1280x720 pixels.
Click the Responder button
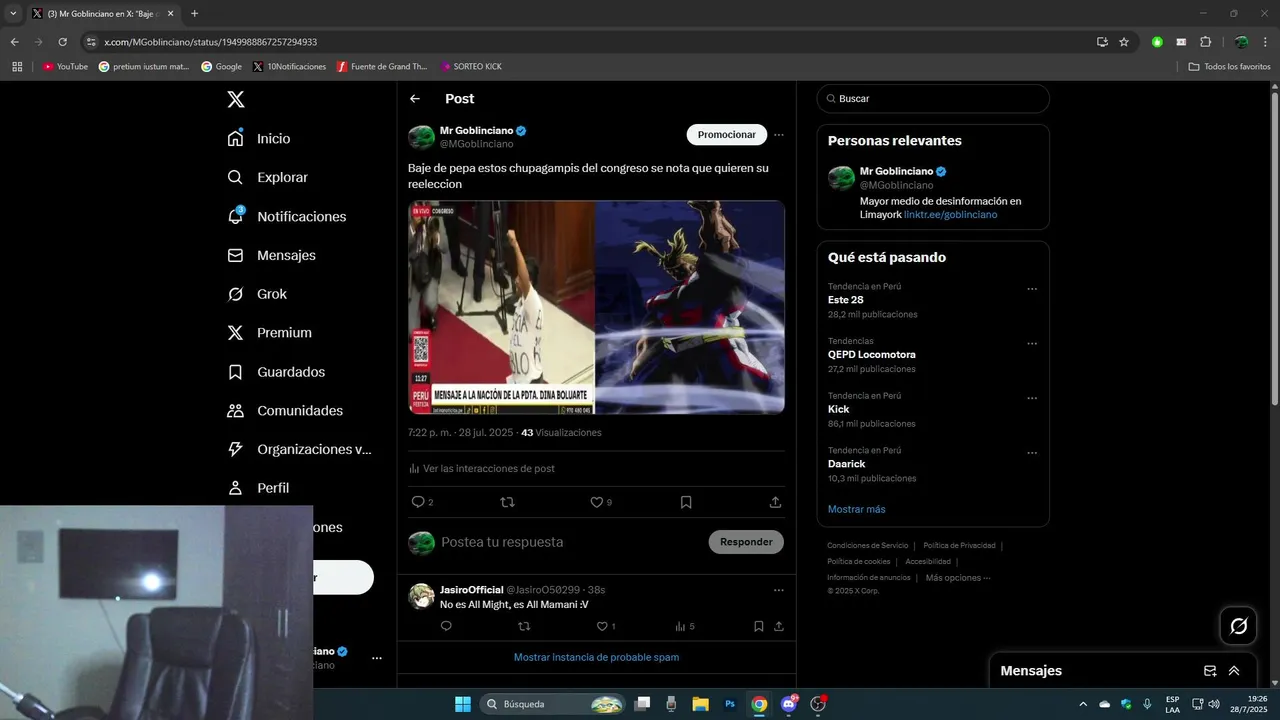[746, 542]
